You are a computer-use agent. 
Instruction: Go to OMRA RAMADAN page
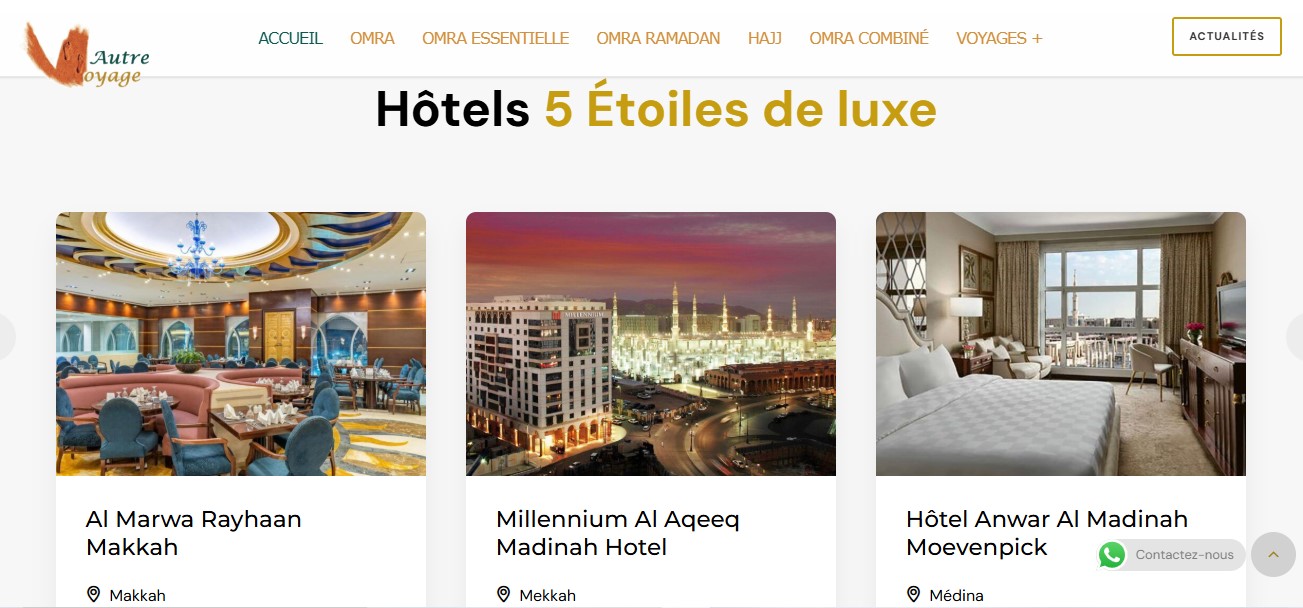658,38
